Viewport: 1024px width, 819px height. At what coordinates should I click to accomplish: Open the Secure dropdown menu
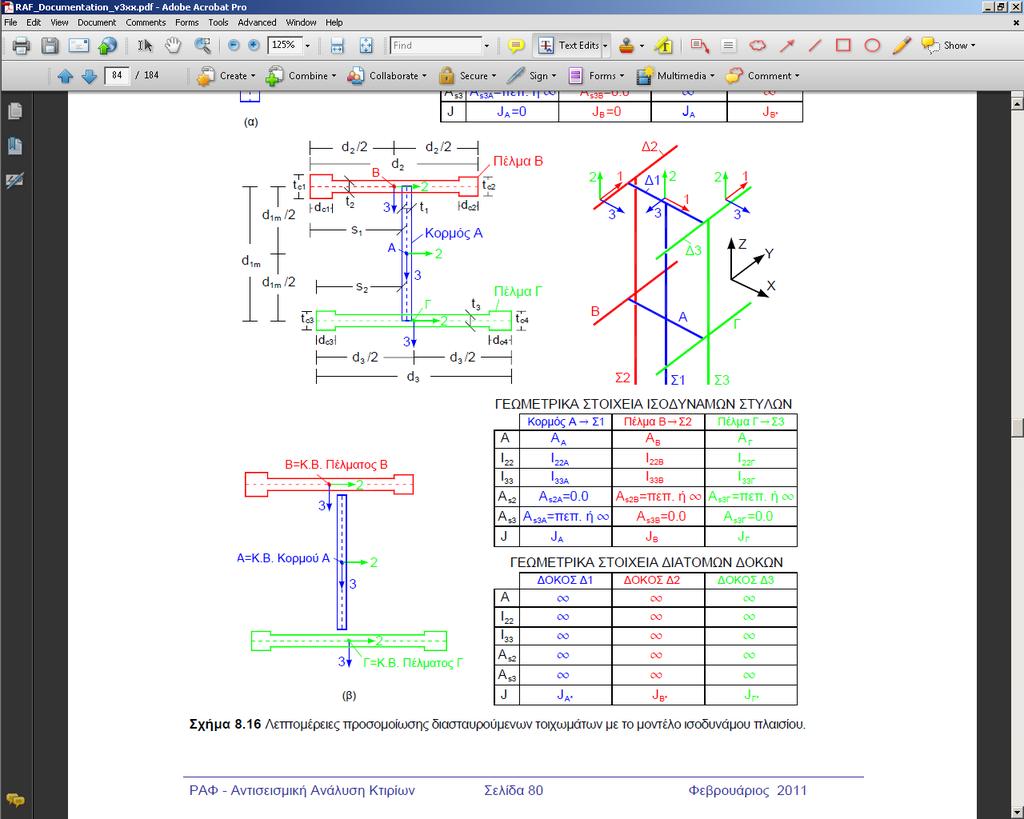(x=468, y=76)
